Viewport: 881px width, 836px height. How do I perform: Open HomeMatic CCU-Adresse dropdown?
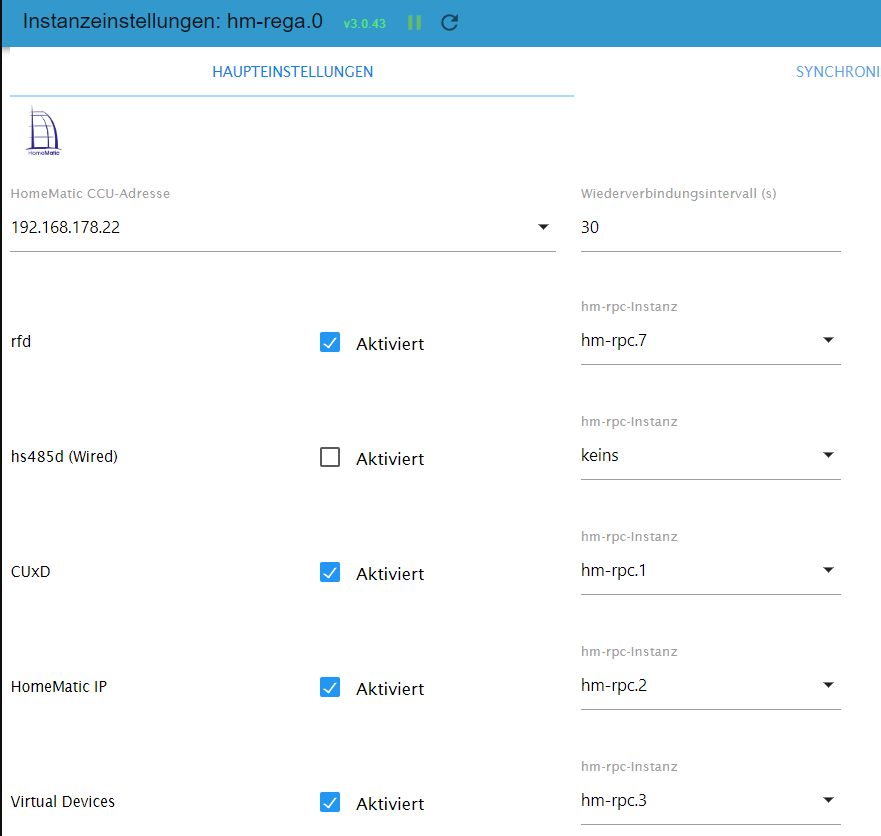(283, 227)
